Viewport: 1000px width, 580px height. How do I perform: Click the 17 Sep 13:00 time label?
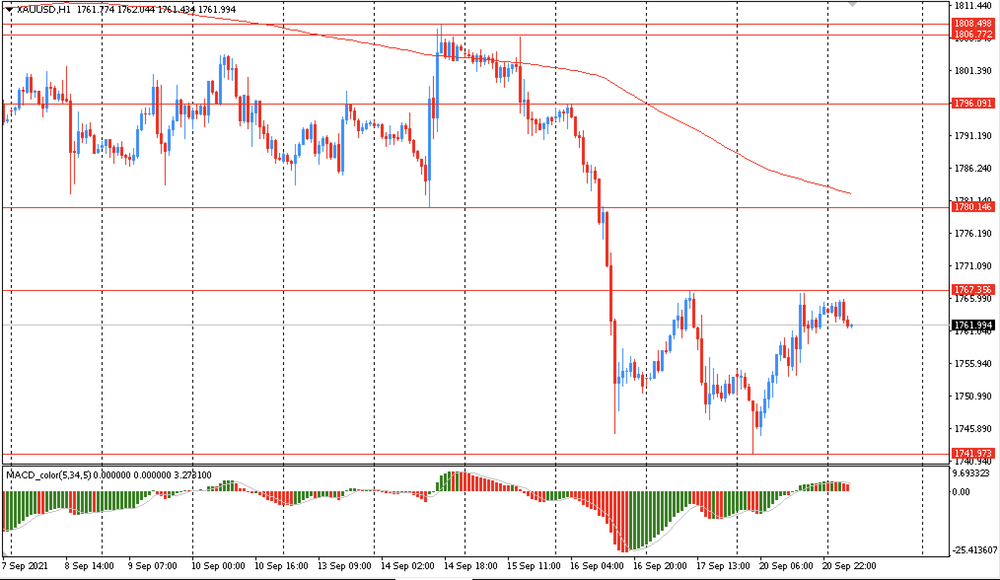click(x=723, y=566)
